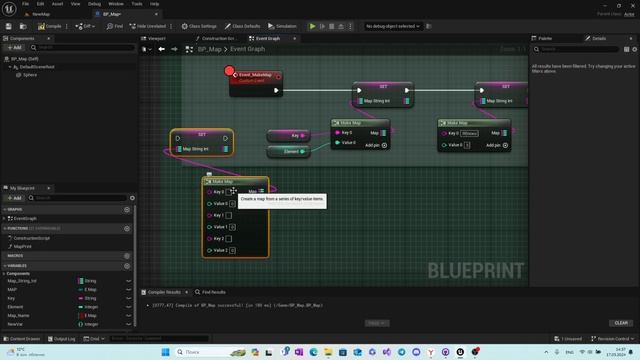The image size is (640, 360).
Task: Select the ConstructionScript function
Action: pos(32,238)
